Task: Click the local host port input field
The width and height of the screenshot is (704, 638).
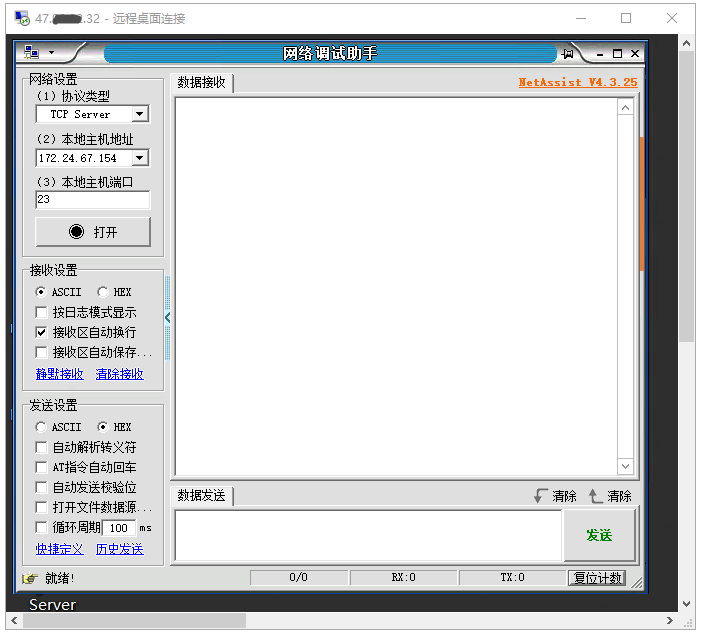Action: (92, 200)
